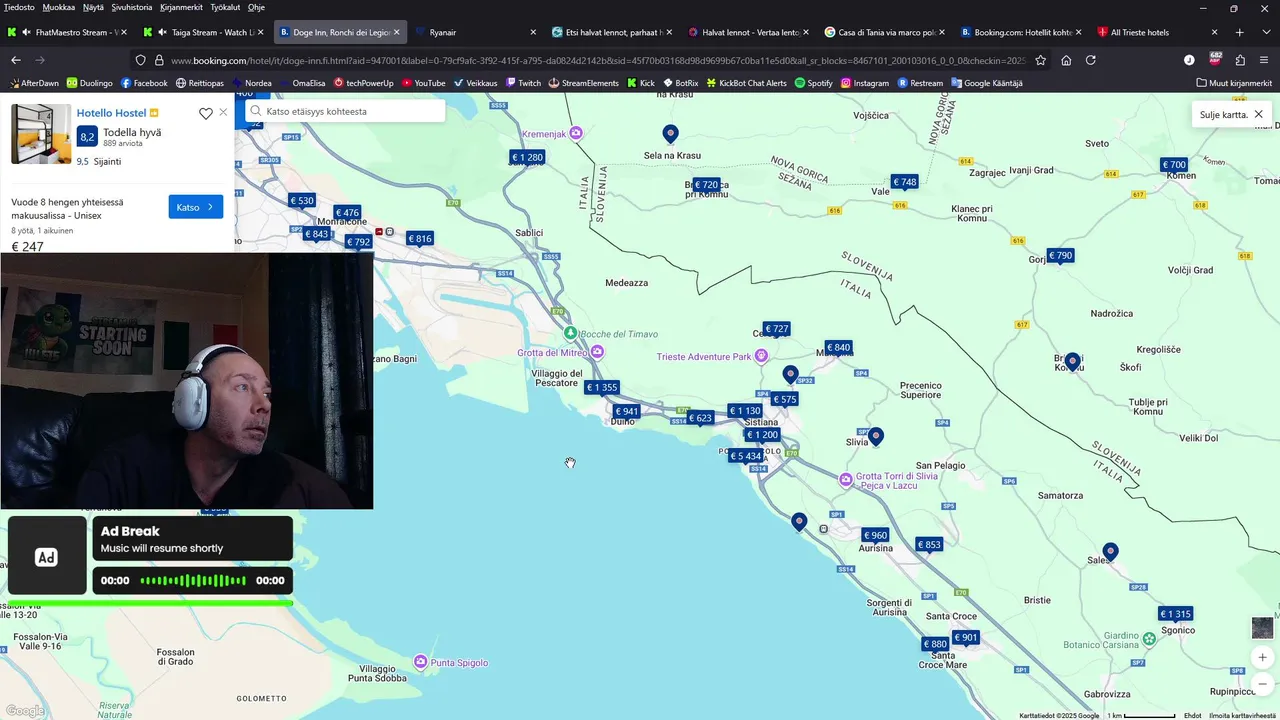Screen dimensions: 1280x720
Task: Open the Duolingo bookmark
Action: 90,83
